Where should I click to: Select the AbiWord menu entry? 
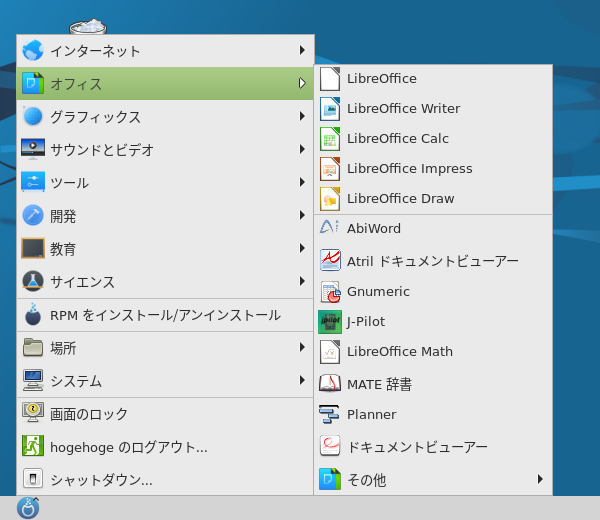point(433,228)
